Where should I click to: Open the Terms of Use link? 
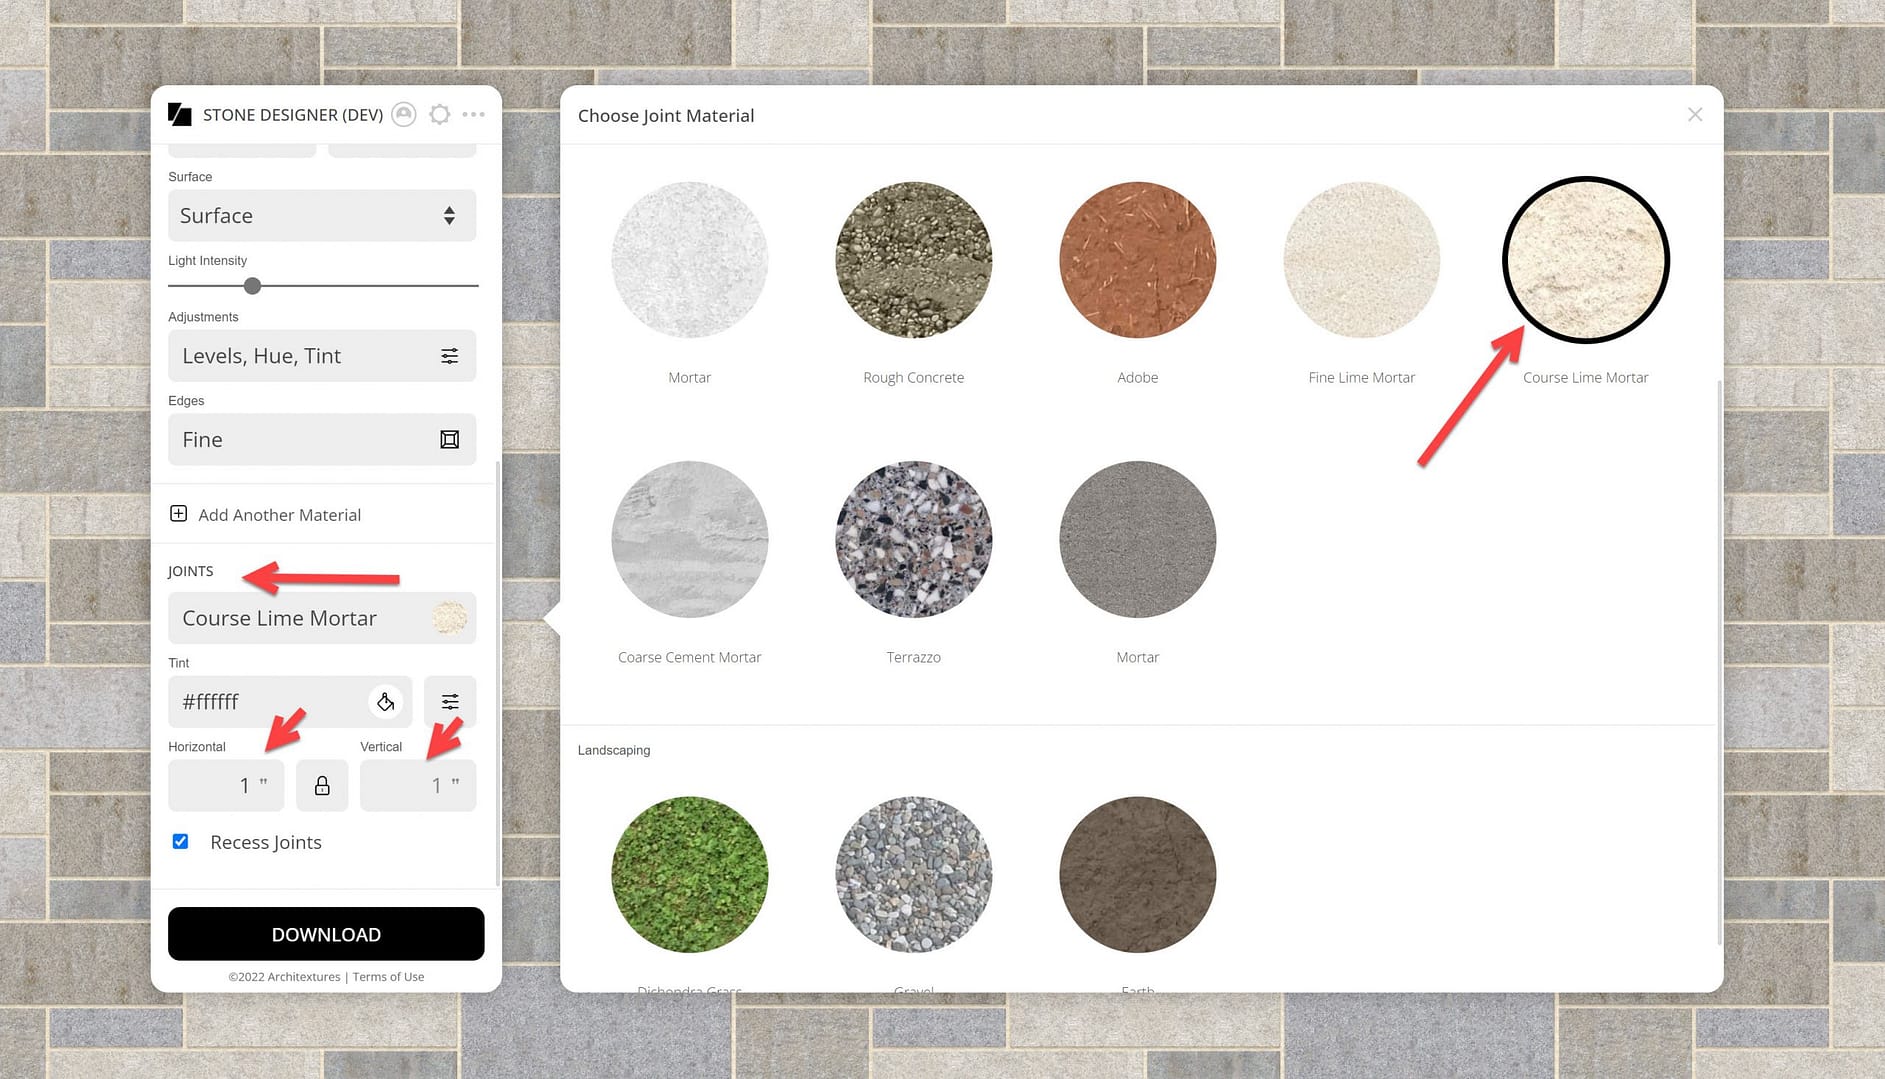tap(388, 977)
